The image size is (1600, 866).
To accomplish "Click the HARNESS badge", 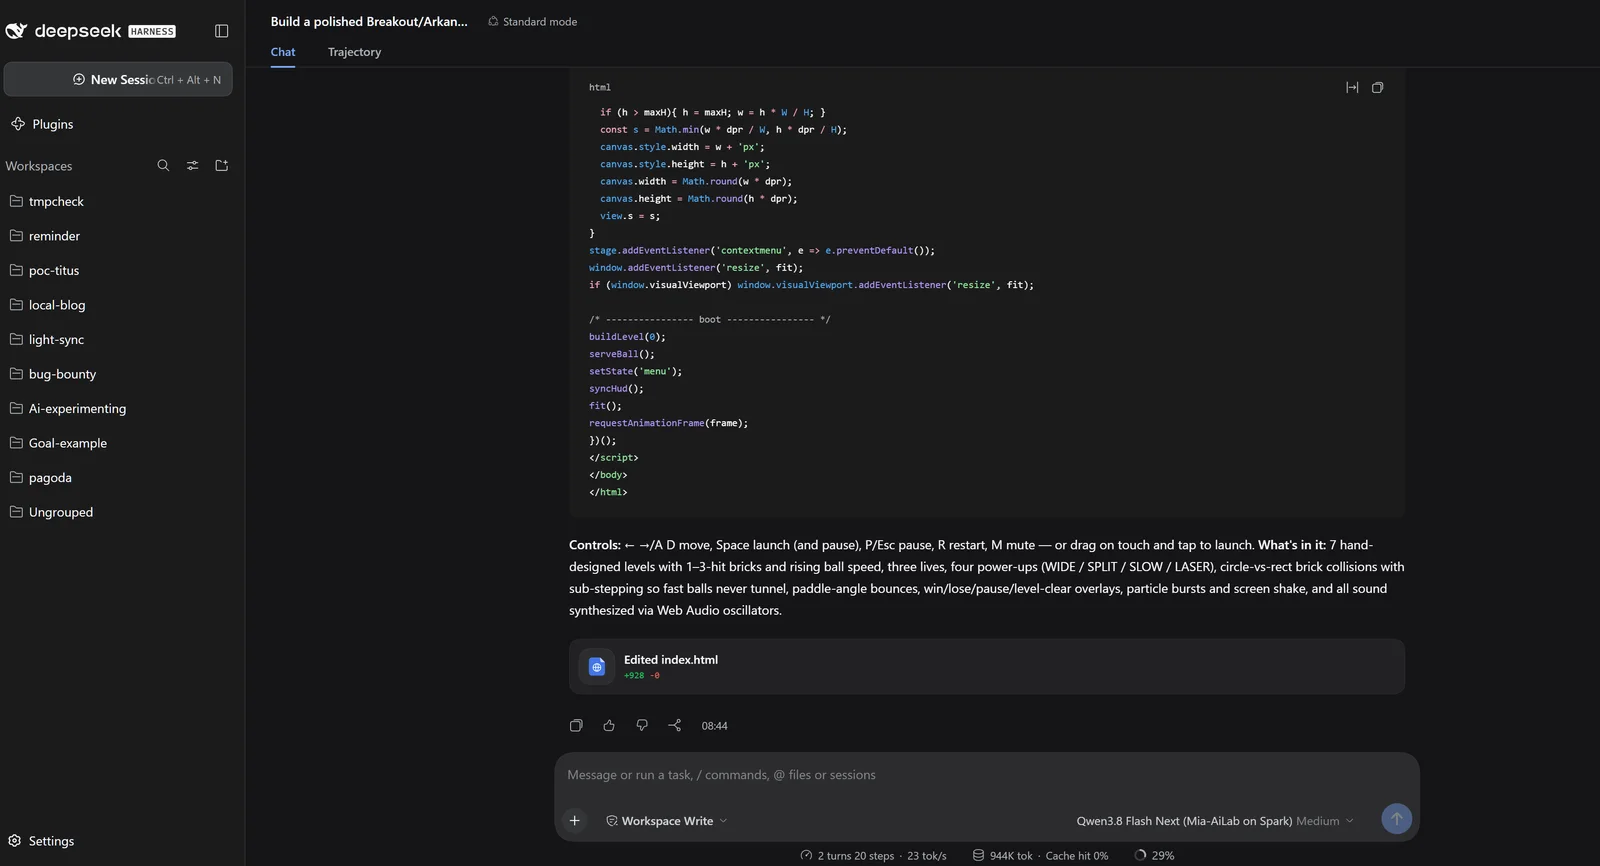I will click(x=152, y=32).
